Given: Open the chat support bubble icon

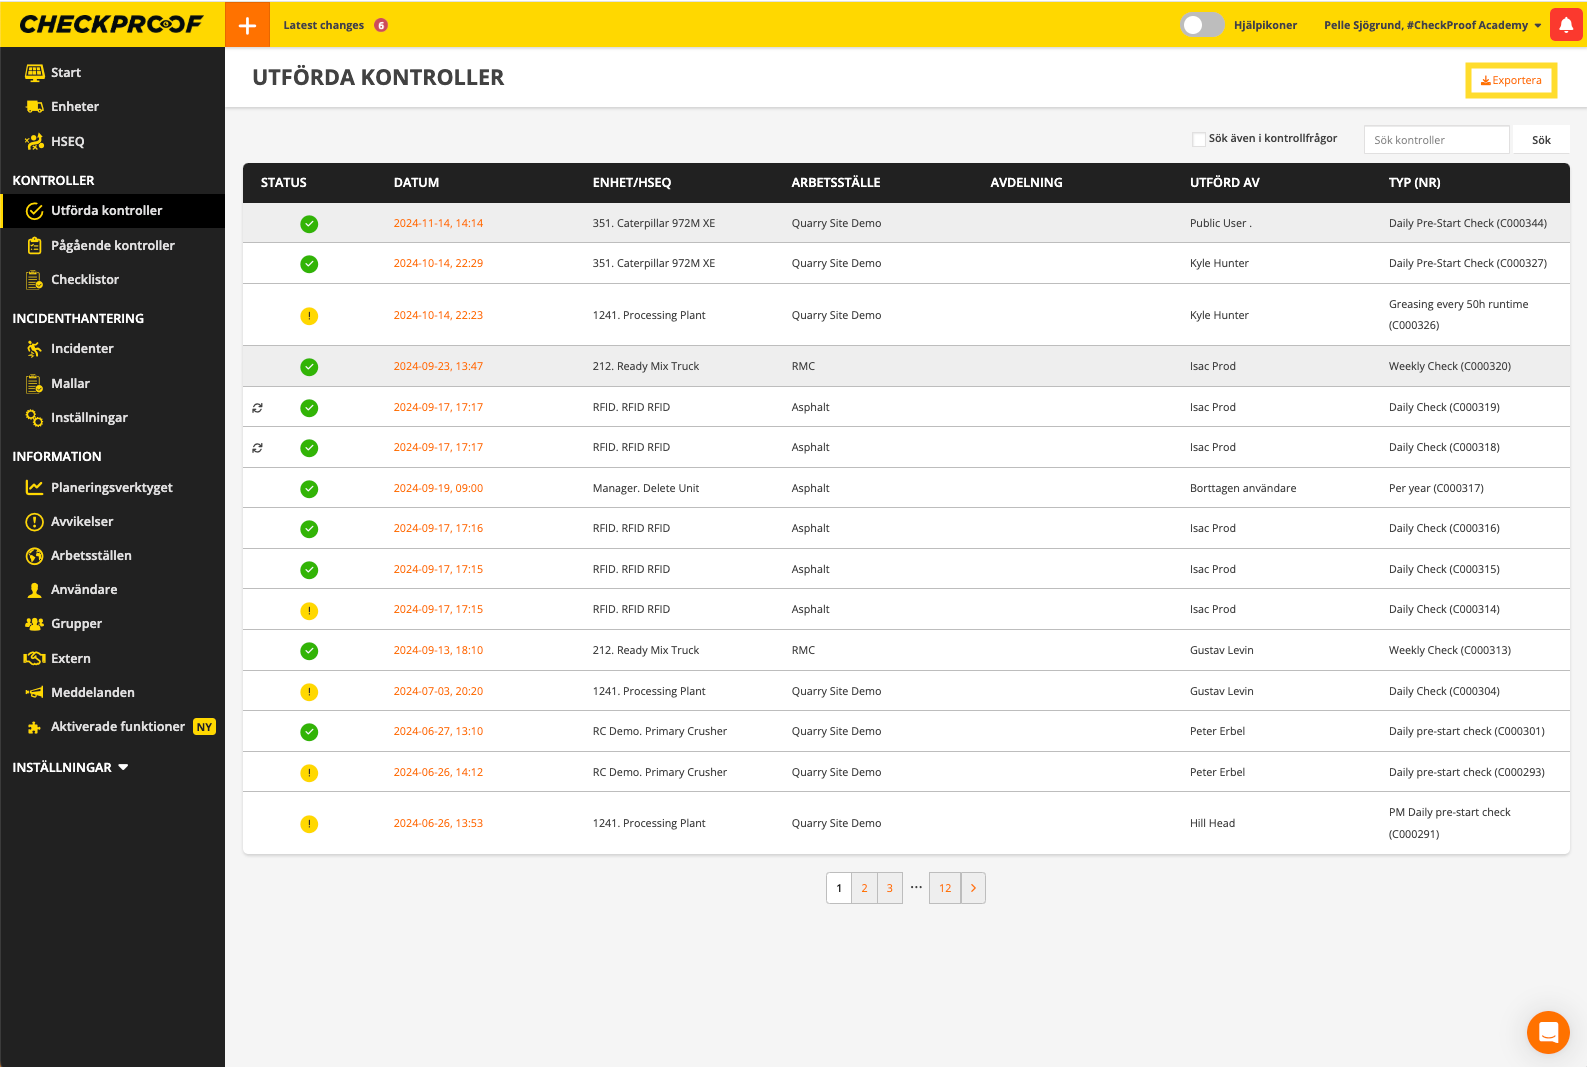Looking at the screenshot, I should [1547, 1032].
